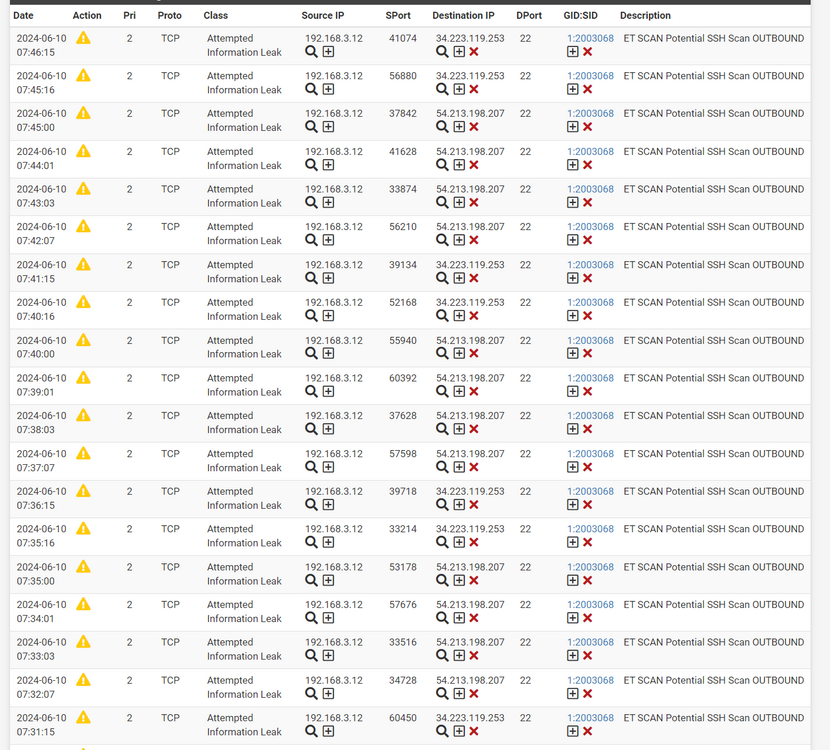The image size is (830, 750).
Task: Click destination IP red X in 07:36:15 row
Action: (474, 505)
